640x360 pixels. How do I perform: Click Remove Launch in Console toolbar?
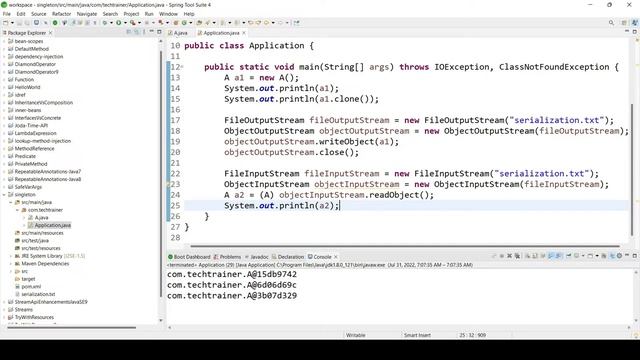(509, 256)
